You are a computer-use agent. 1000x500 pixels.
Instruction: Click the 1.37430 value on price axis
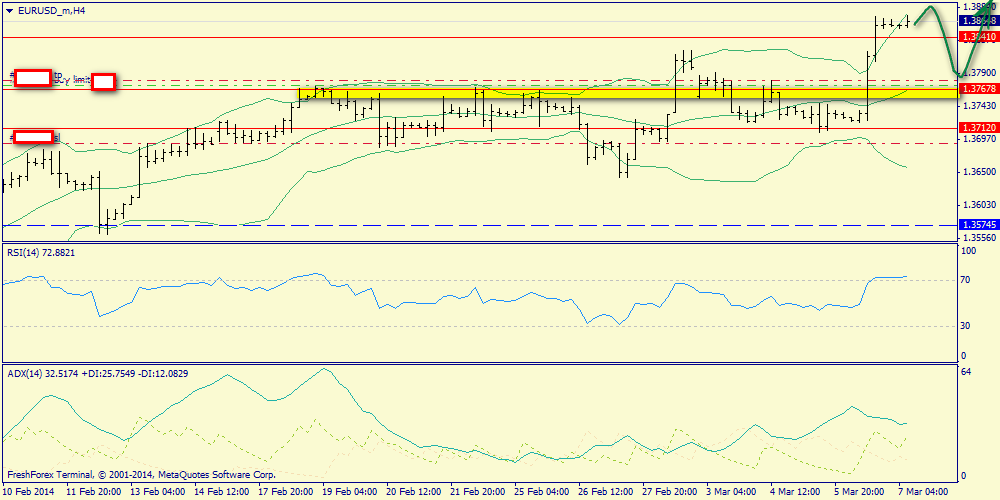pos(979,105)
